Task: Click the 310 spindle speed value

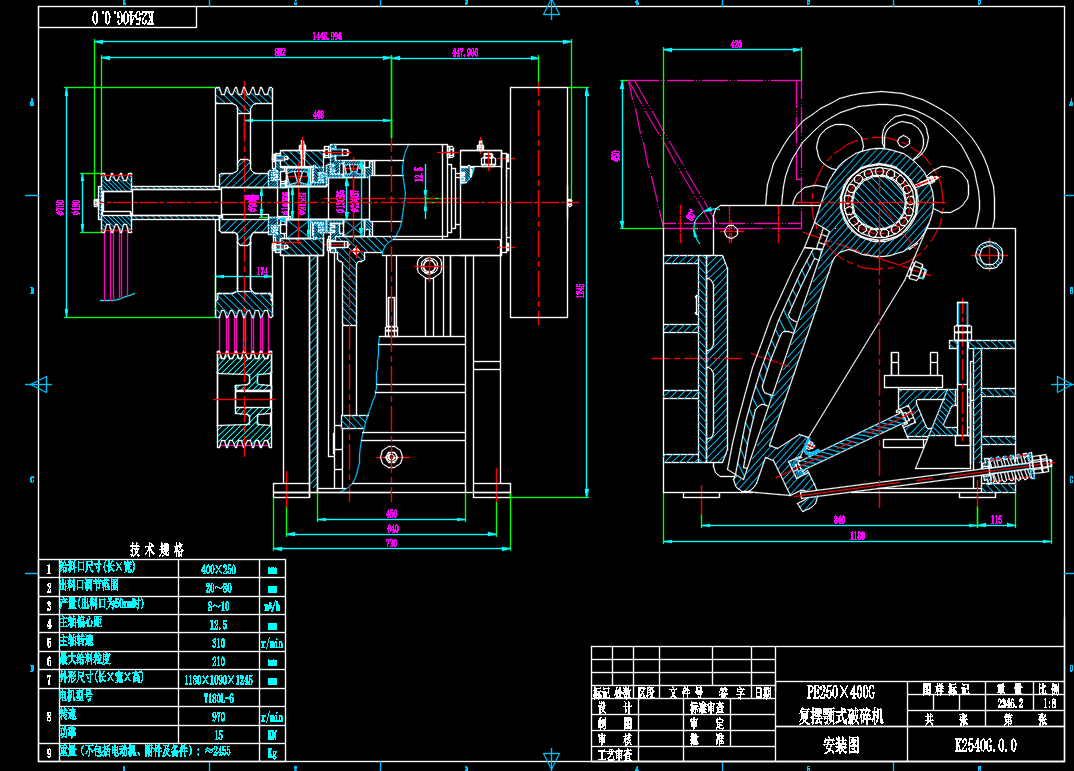Action: [217, 642]
